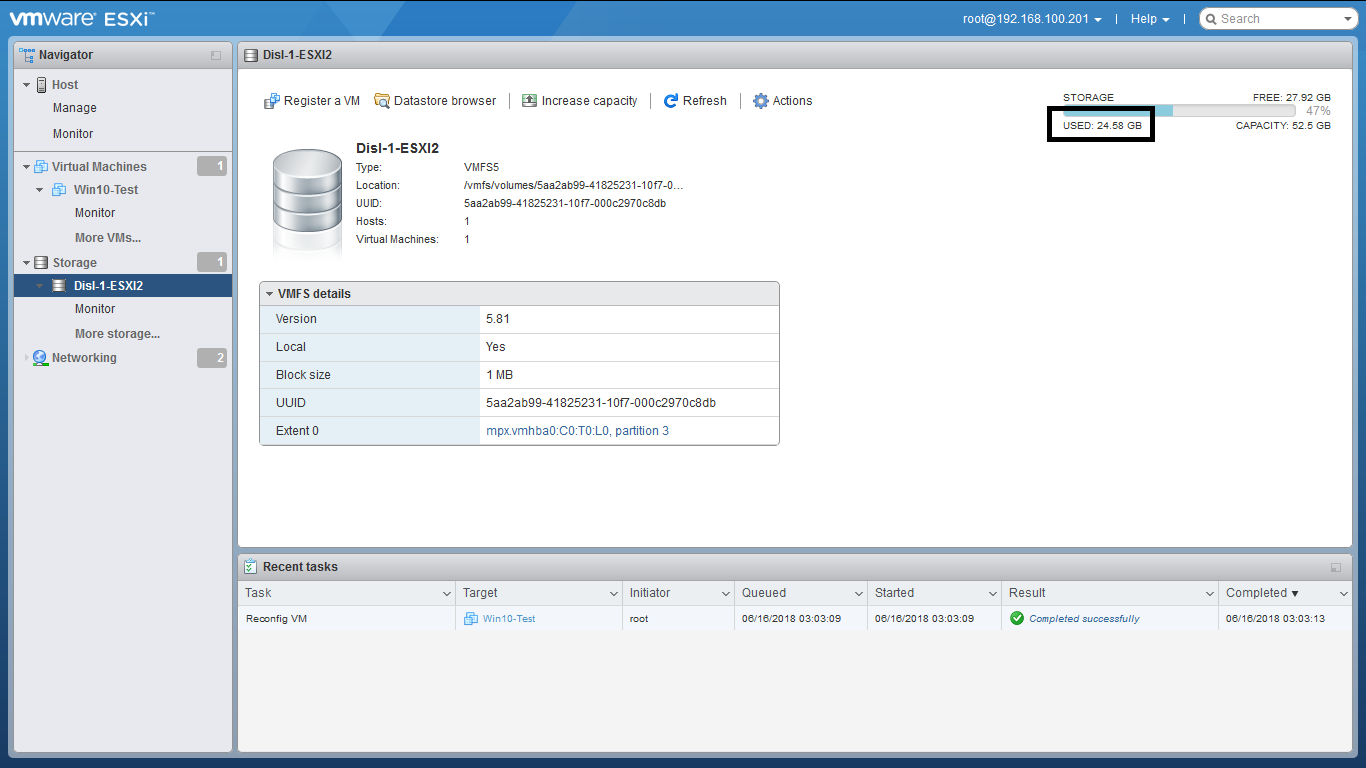
Task: Click the Block size value 1 MB
Action: pyautogui.click(x=500, y=375)
